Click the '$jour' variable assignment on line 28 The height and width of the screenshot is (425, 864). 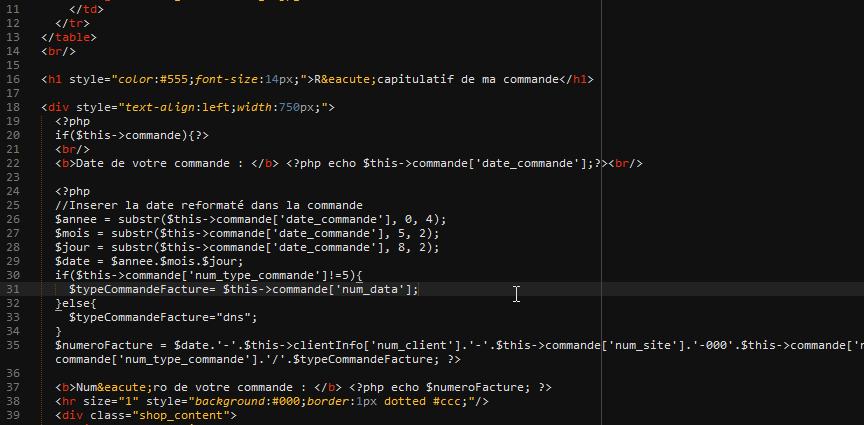[x=72, y=248]
